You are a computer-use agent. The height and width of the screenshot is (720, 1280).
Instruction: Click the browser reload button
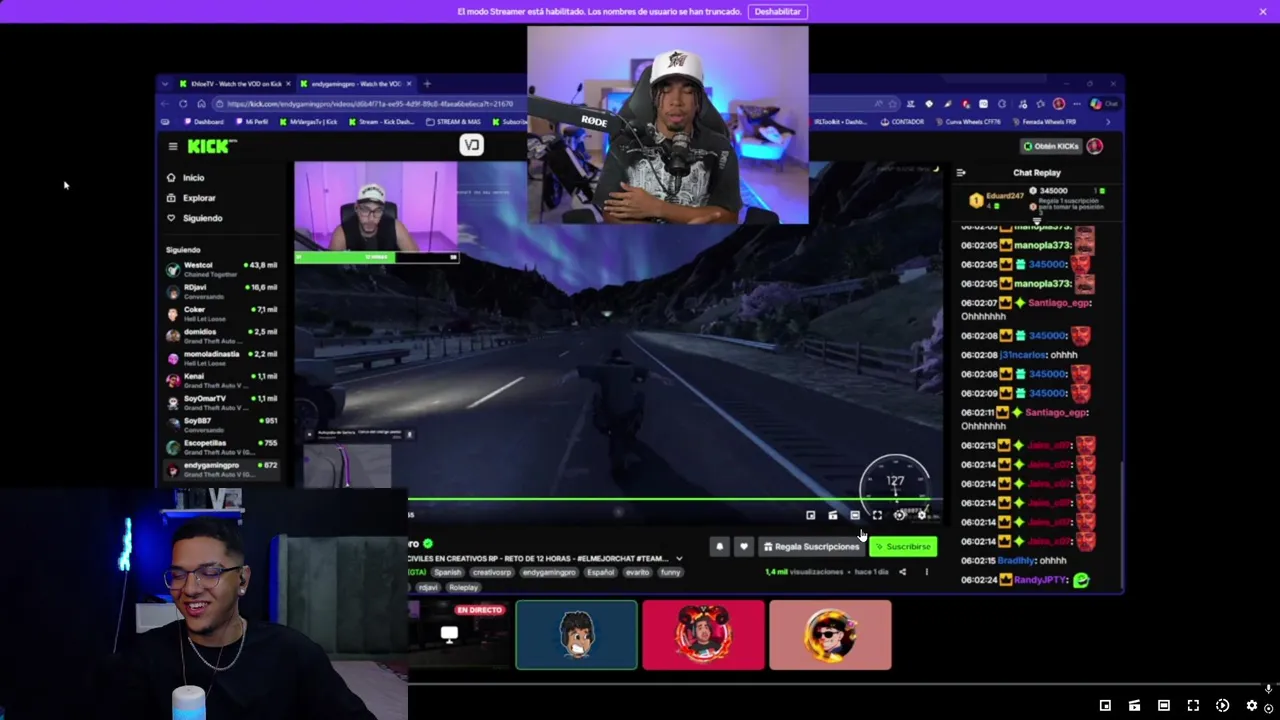[x=183, y=104]
